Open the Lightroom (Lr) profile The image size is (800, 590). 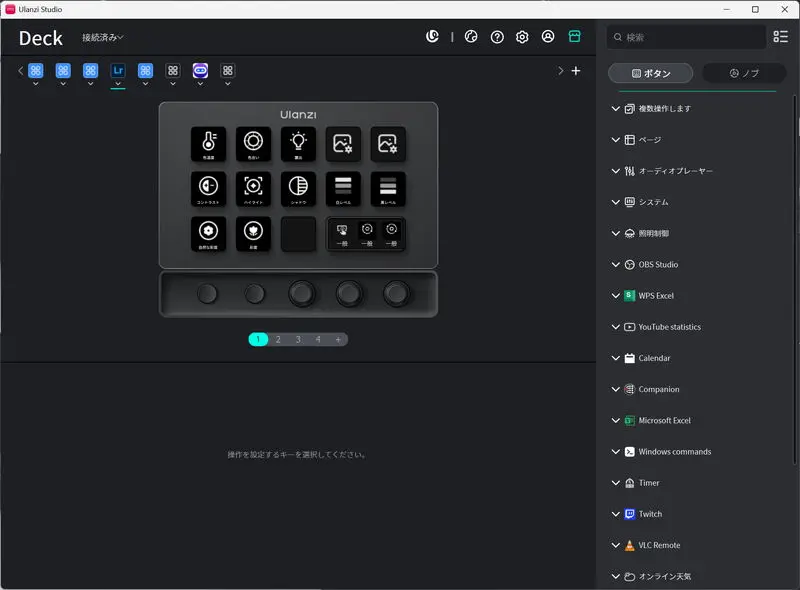(x=118, y=71)
